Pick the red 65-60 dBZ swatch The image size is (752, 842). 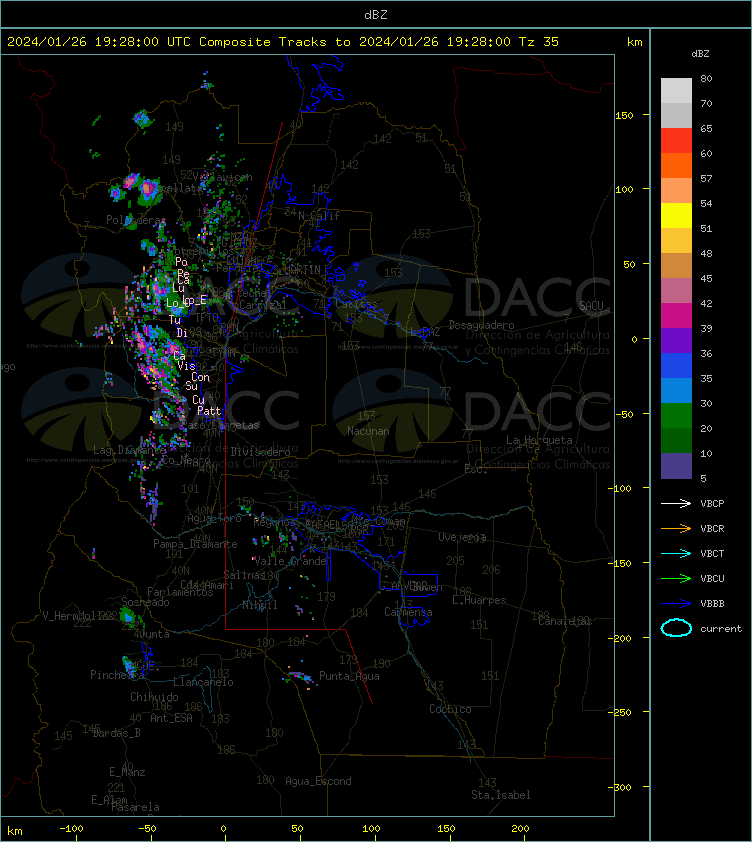(676, 141)
